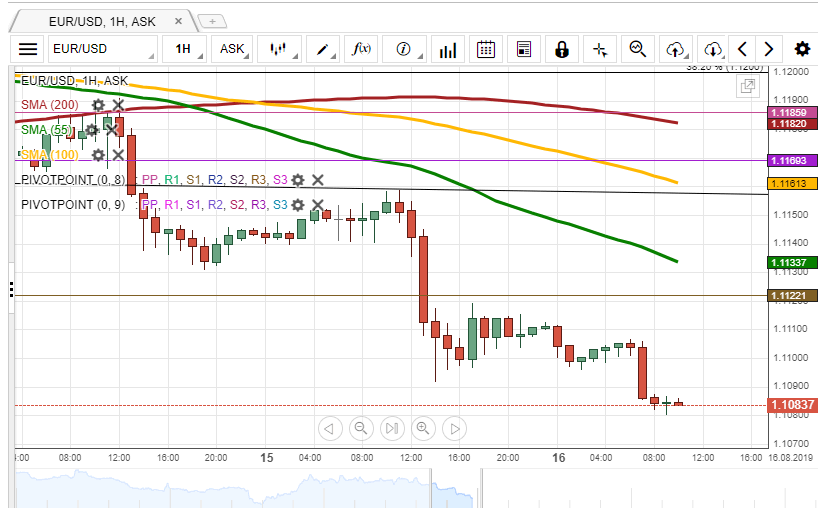Zoom out using bottom chart controls

click(x=360, y=429)
